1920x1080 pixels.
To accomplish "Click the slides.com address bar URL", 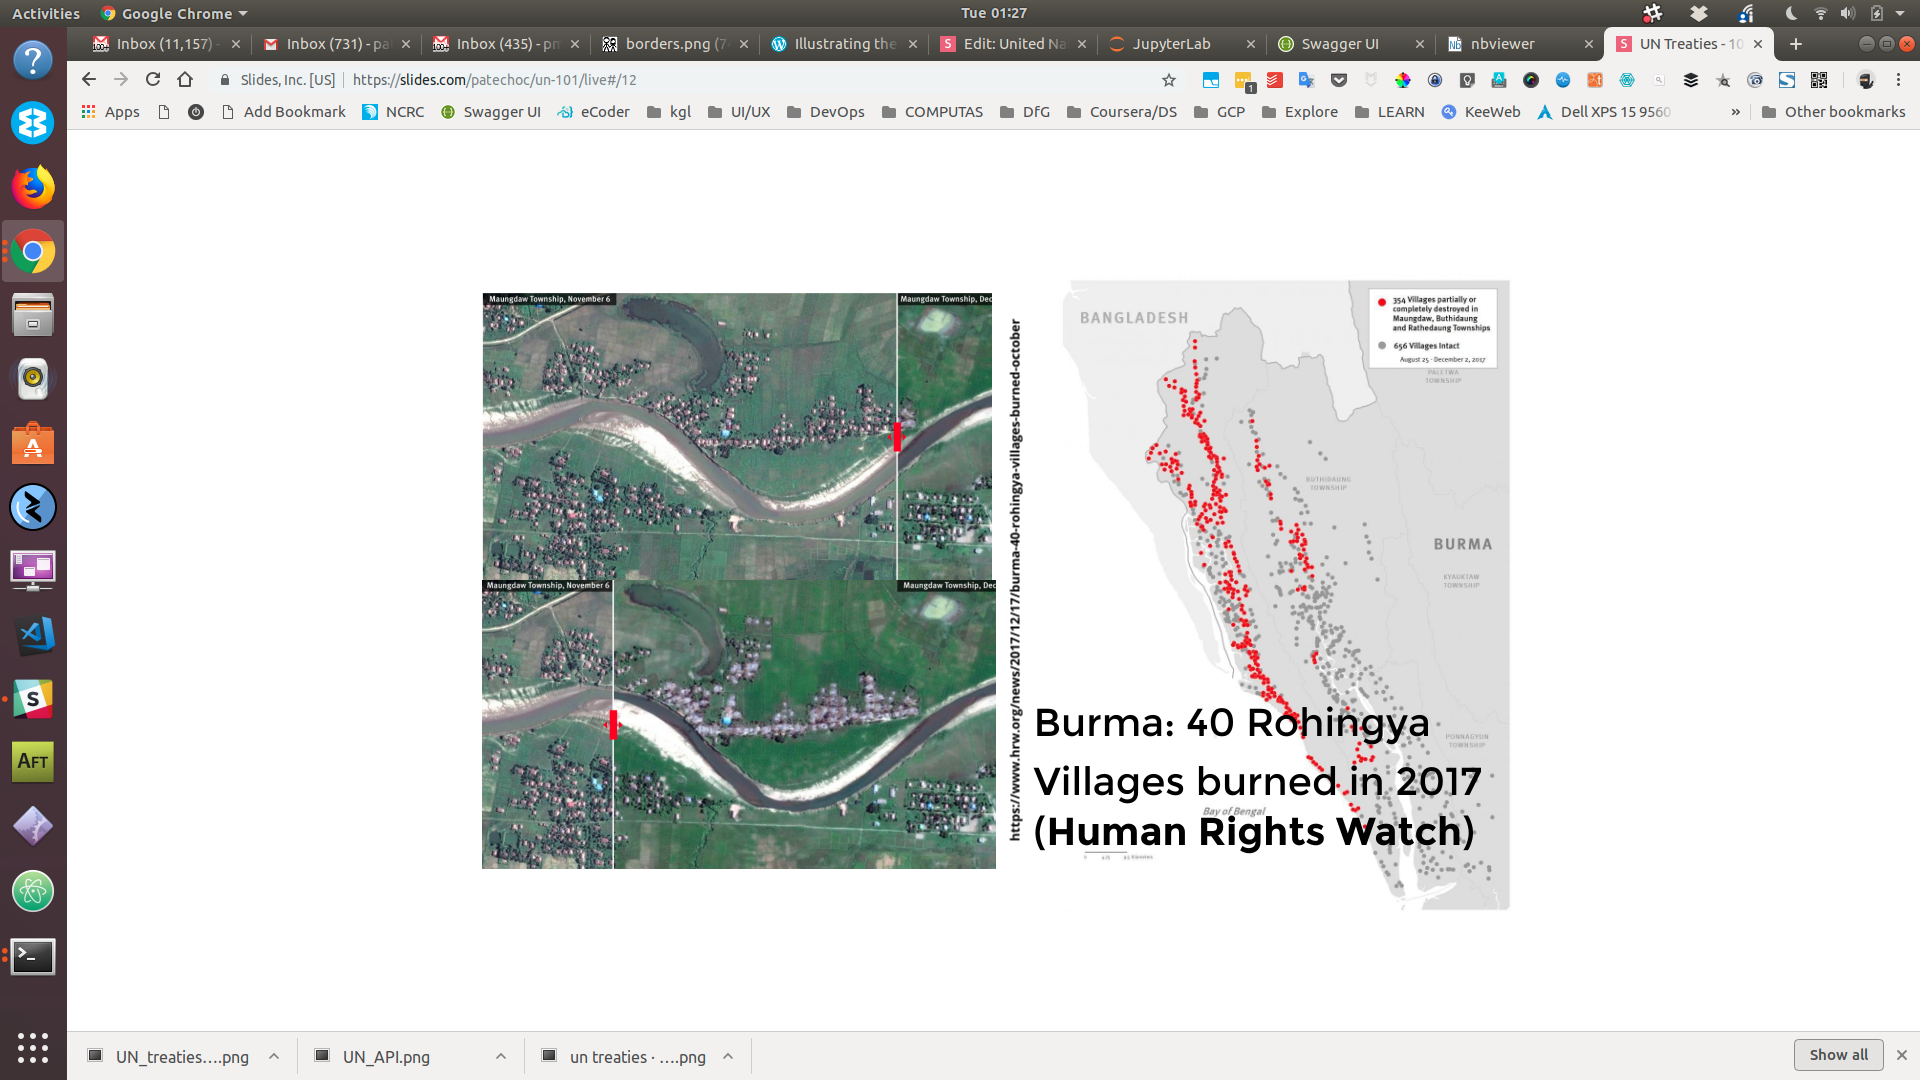I will (x=494, y=80).
